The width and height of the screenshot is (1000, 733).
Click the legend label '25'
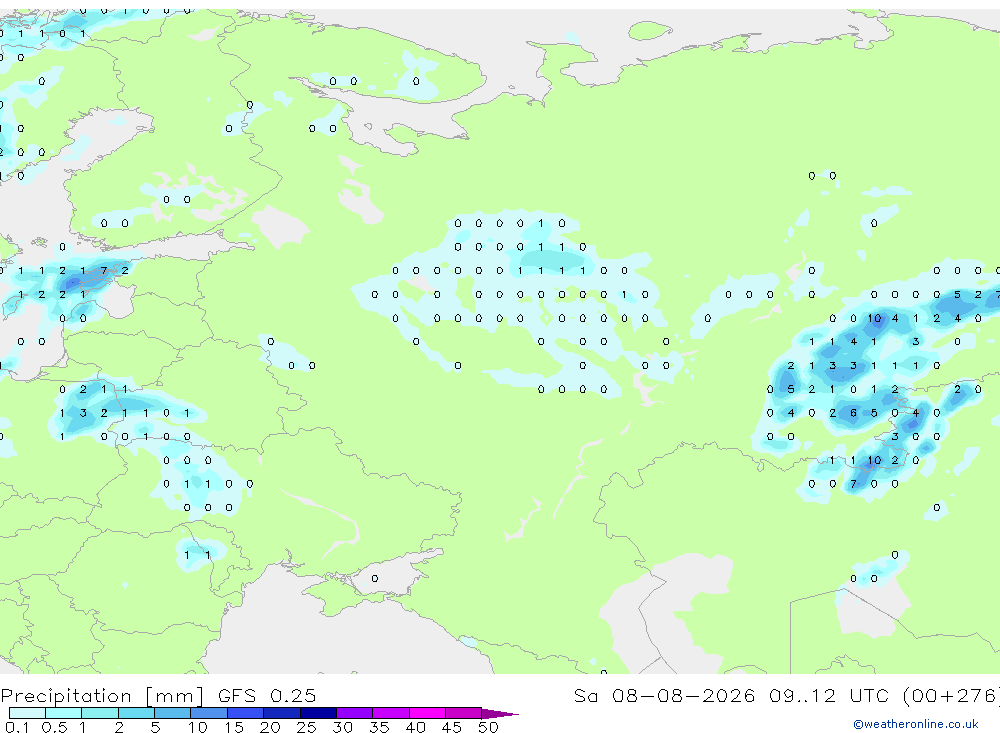click(306, 727)
